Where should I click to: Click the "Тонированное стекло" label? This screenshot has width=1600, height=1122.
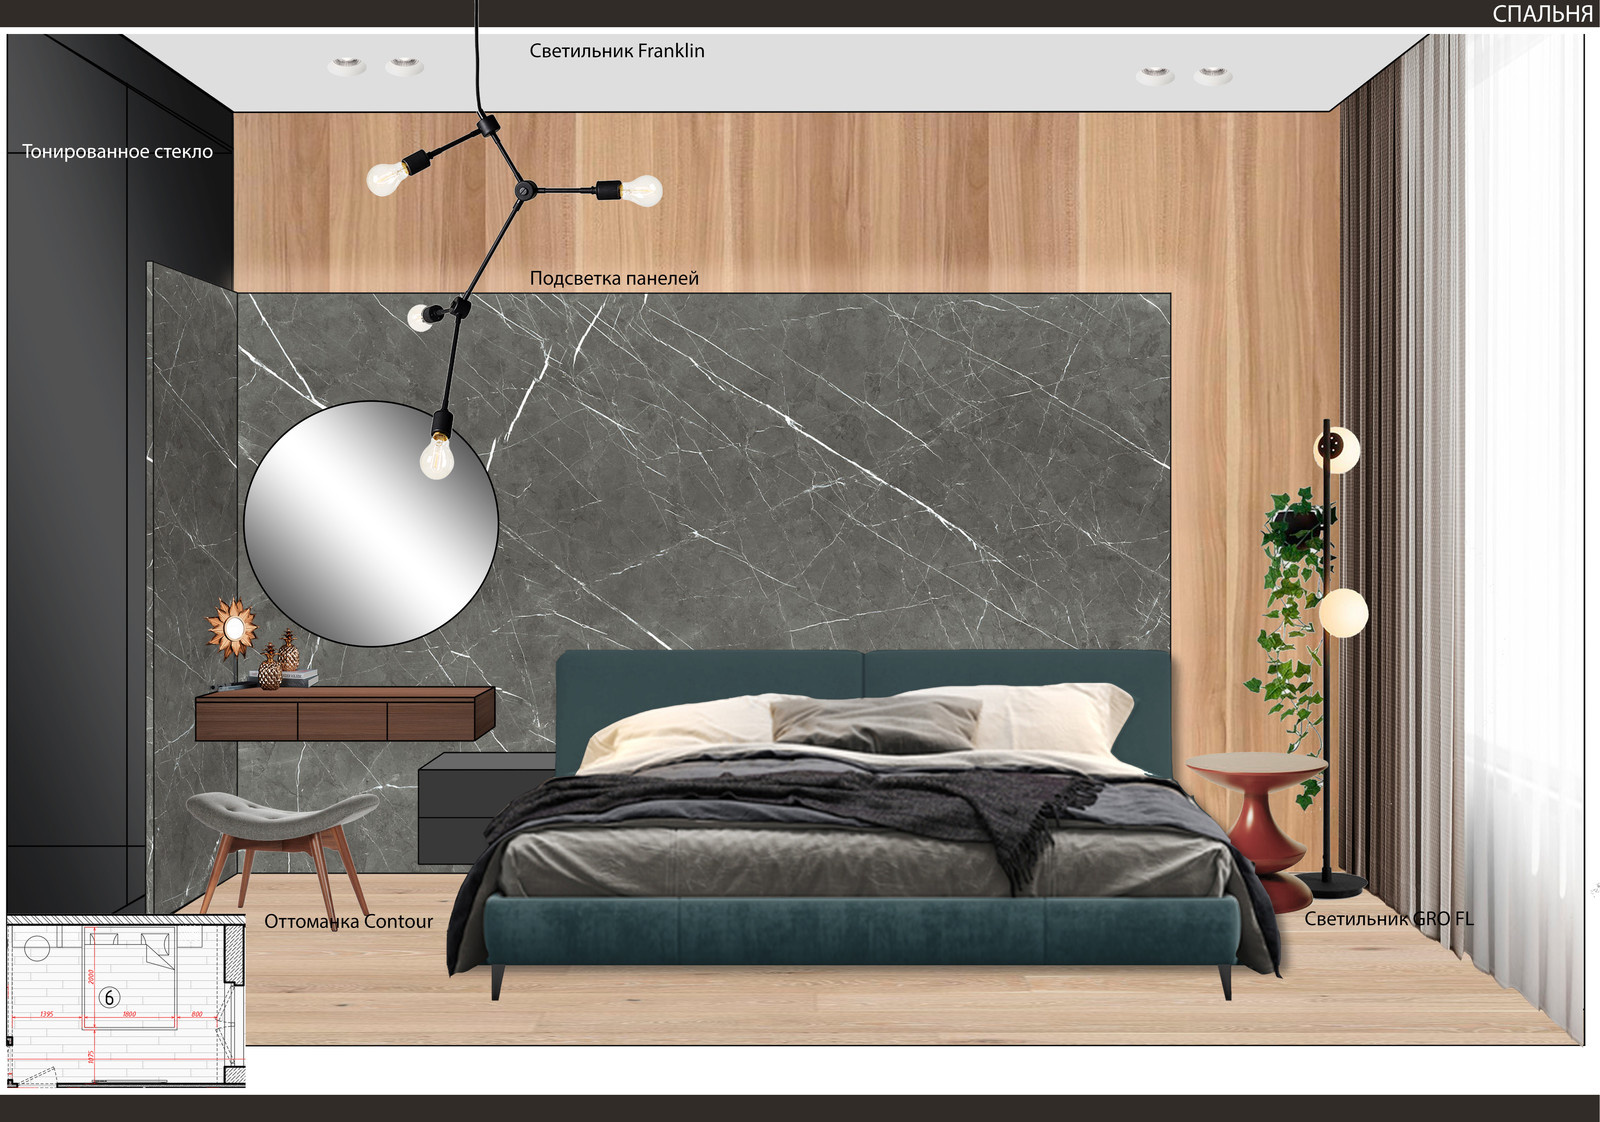(117, 152)
